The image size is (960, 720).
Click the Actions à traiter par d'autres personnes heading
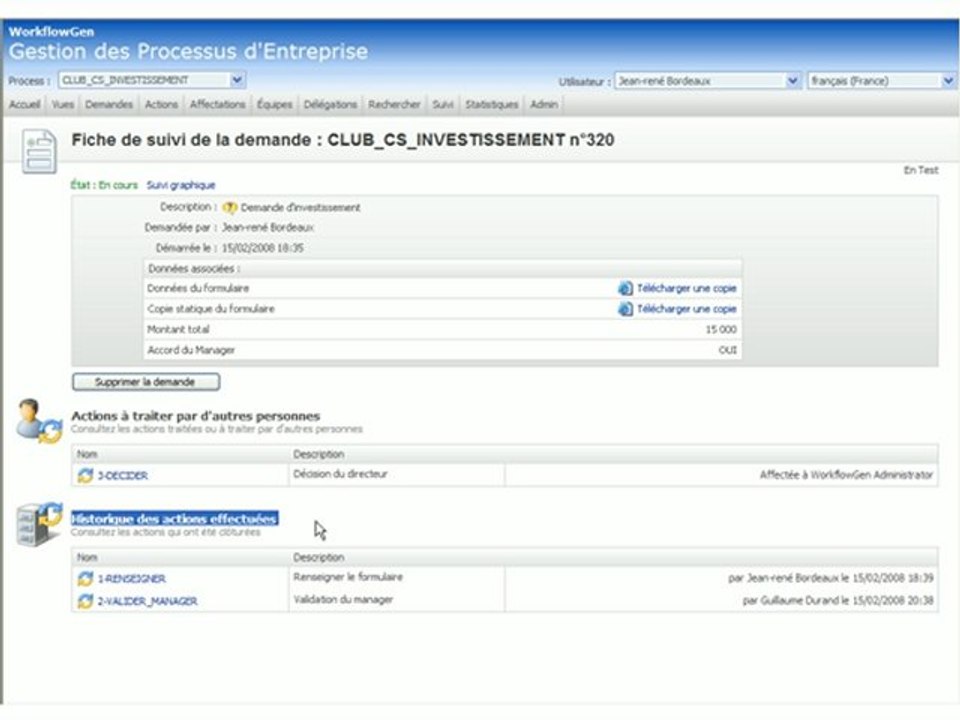195,416
